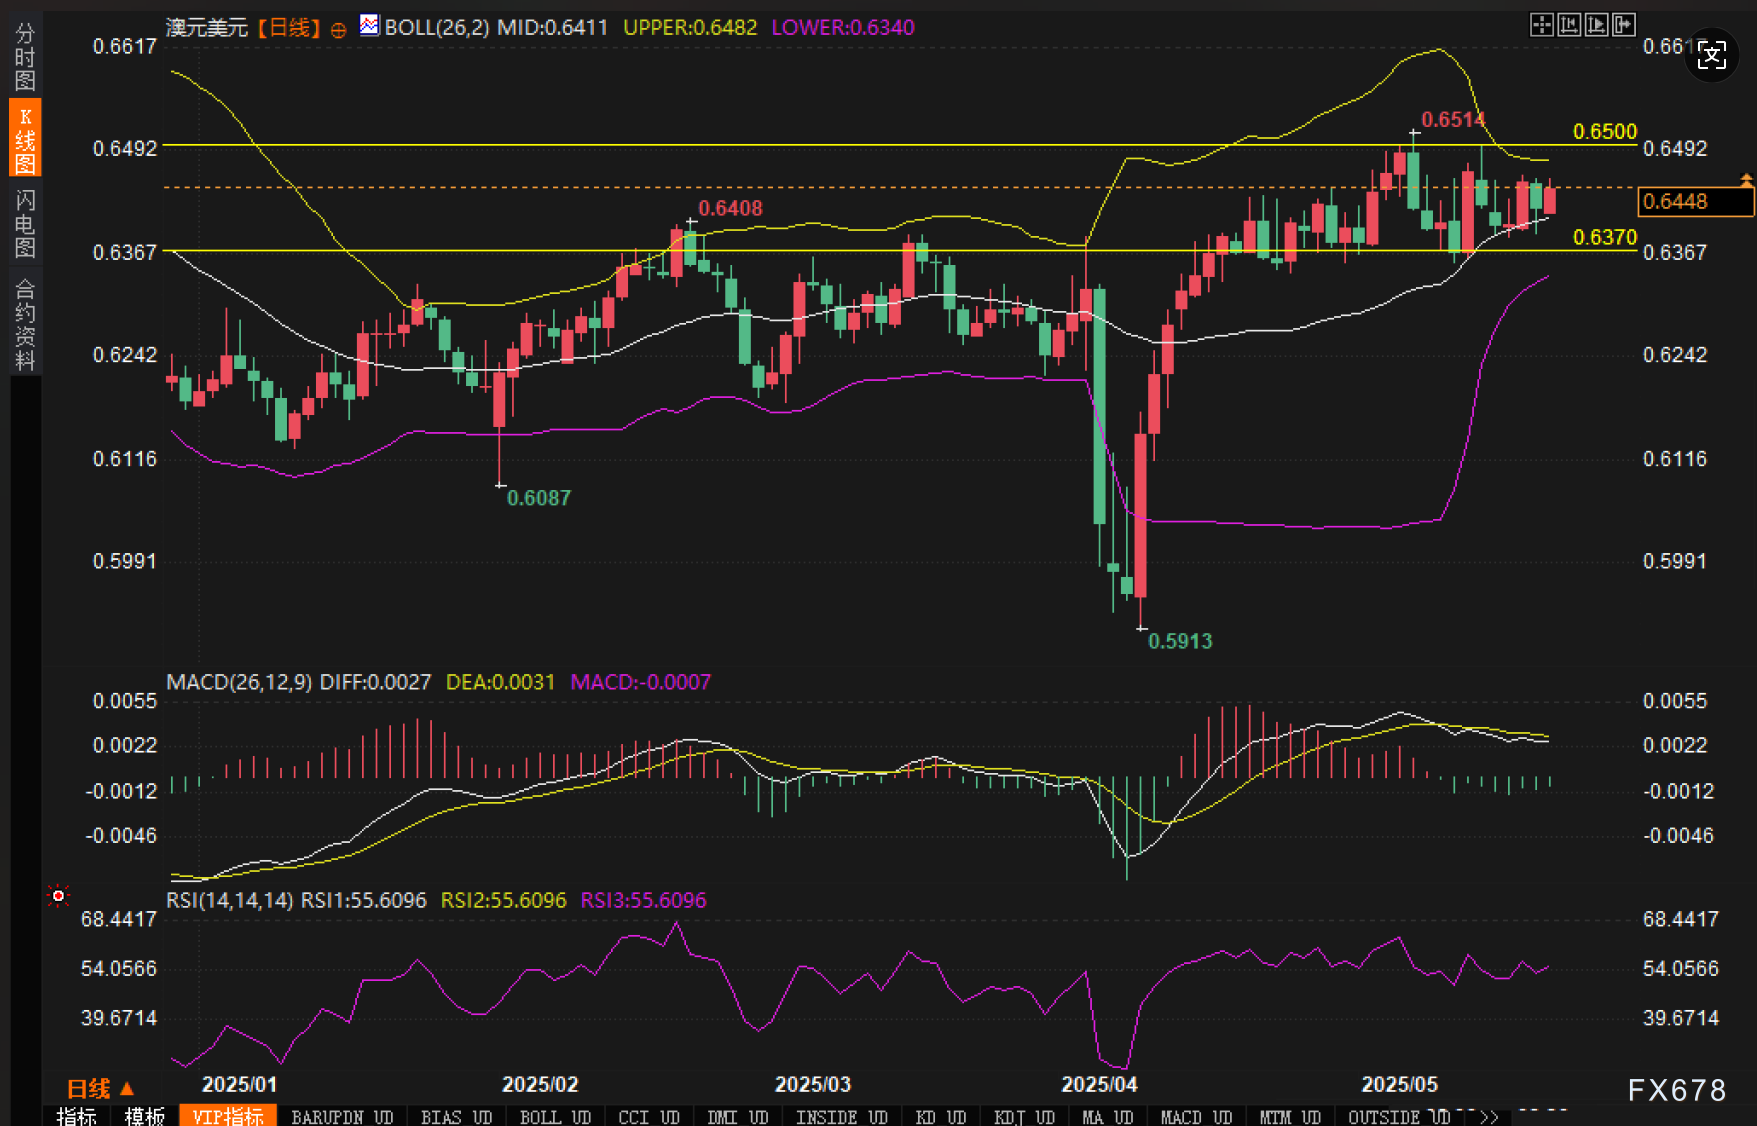The width and height of the screenshot is (1757, 1126).
Task: Open the 指标 menu at bottom
Action: coord(77,1116)
